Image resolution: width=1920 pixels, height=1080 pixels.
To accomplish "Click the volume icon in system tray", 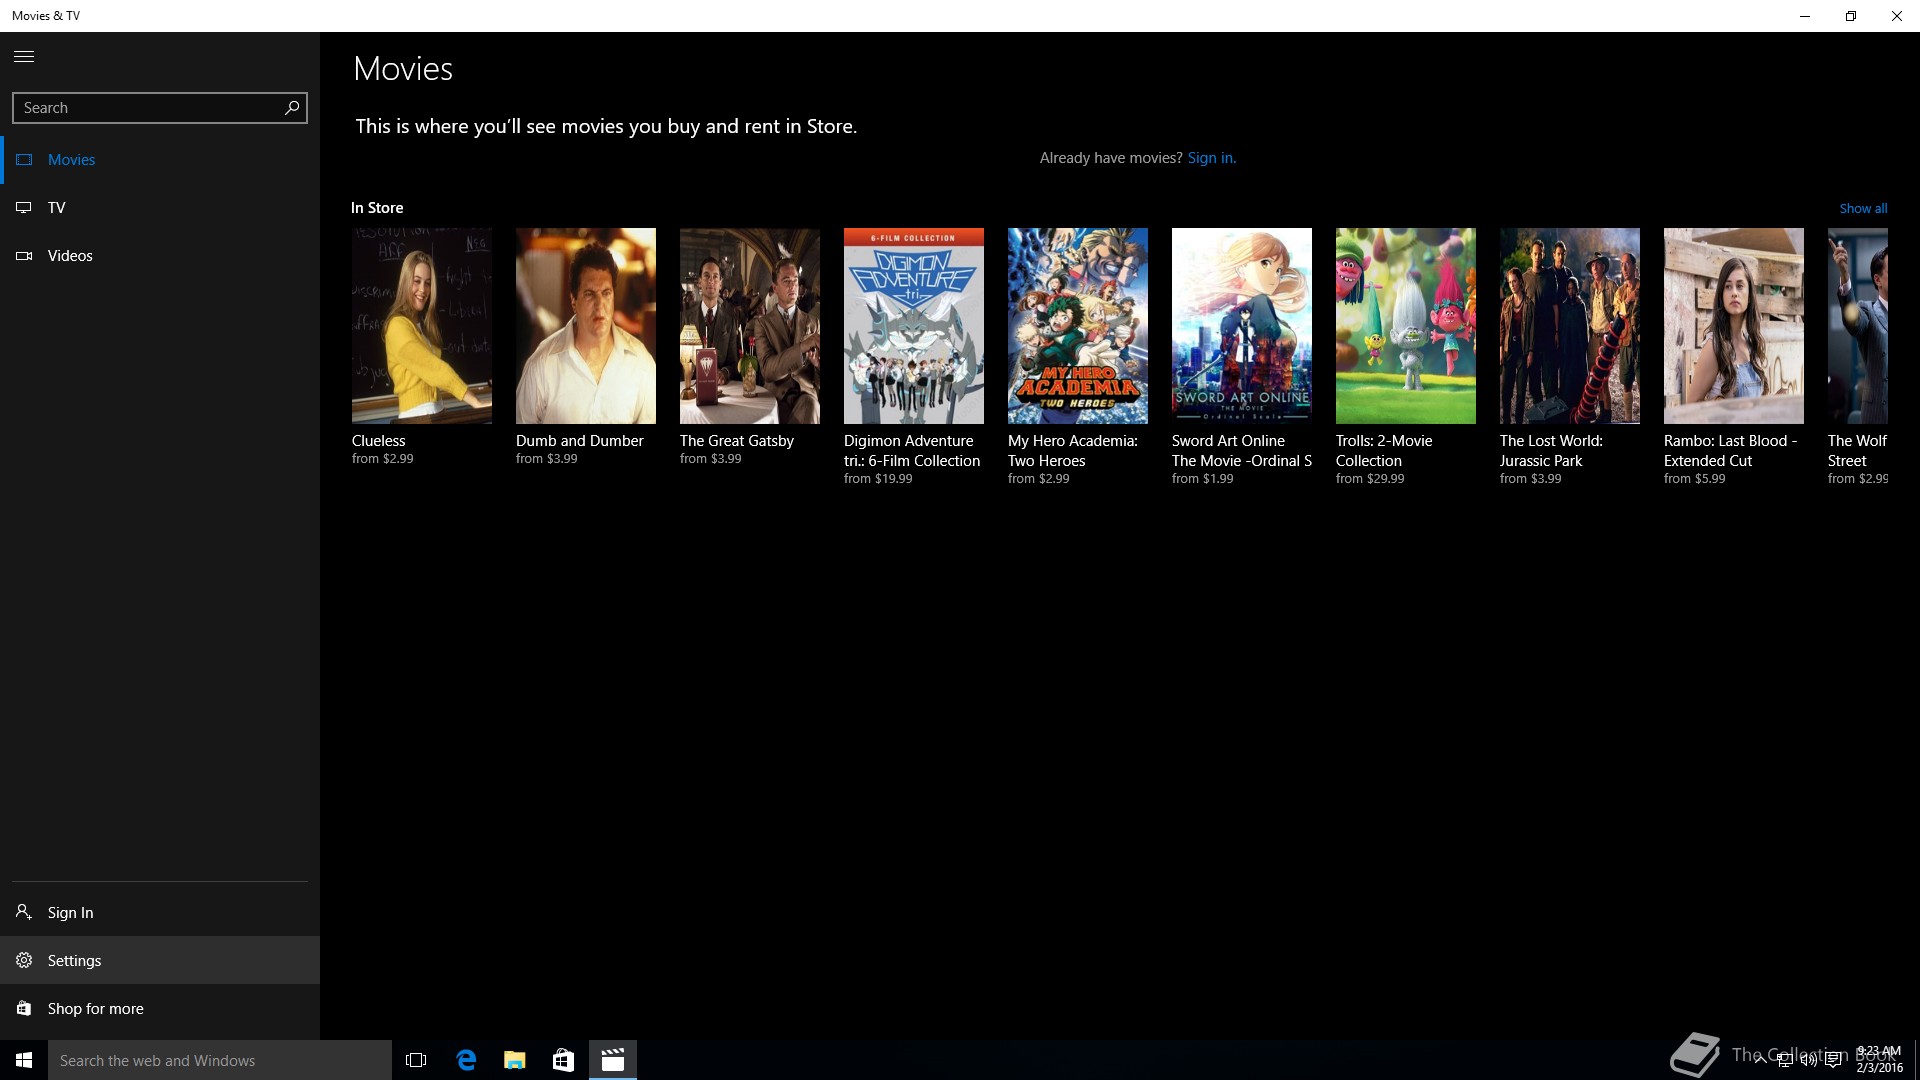I will tap(1808, 1061).
